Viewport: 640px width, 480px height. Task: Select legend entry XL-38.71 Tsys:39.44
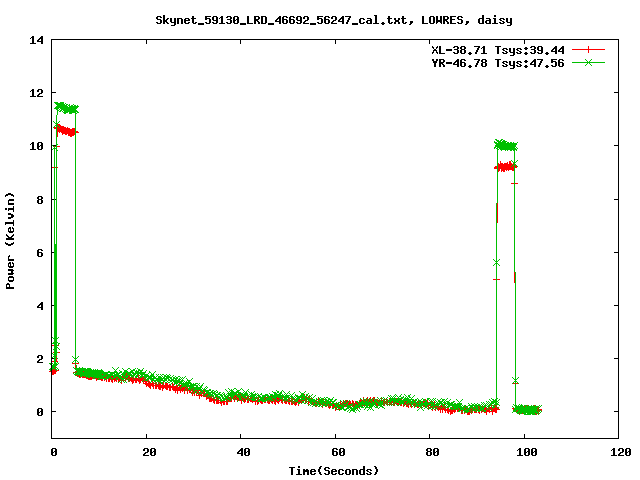pos(498,50)
